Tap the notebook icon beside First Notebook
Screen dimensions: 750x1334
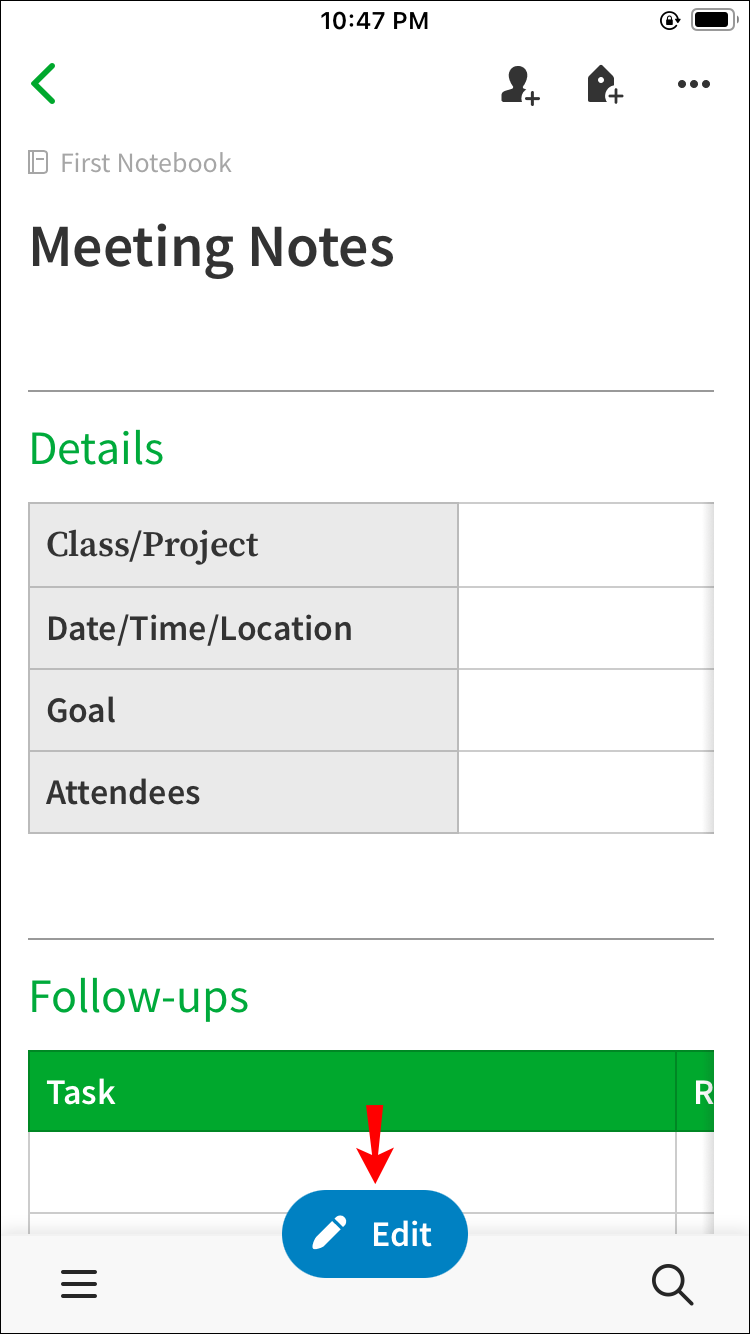click(38, 163)
